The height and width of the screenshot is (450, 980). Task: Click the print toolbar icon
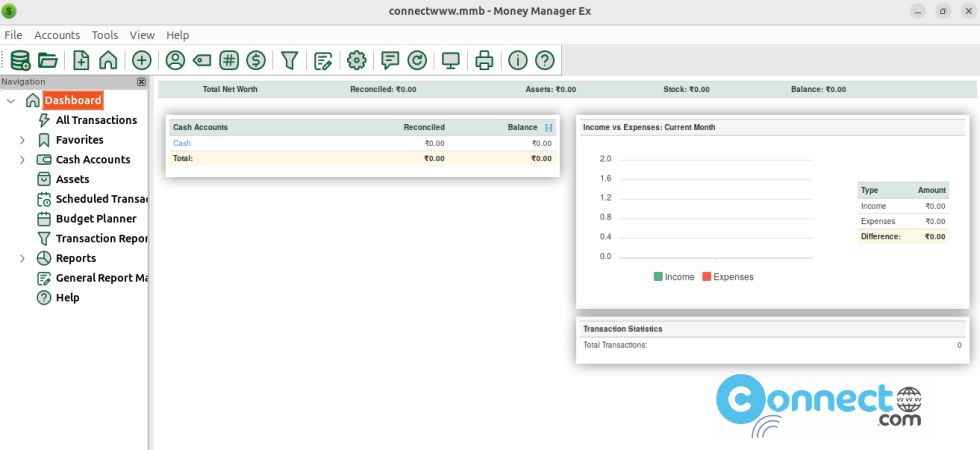[x=484, y=60]
